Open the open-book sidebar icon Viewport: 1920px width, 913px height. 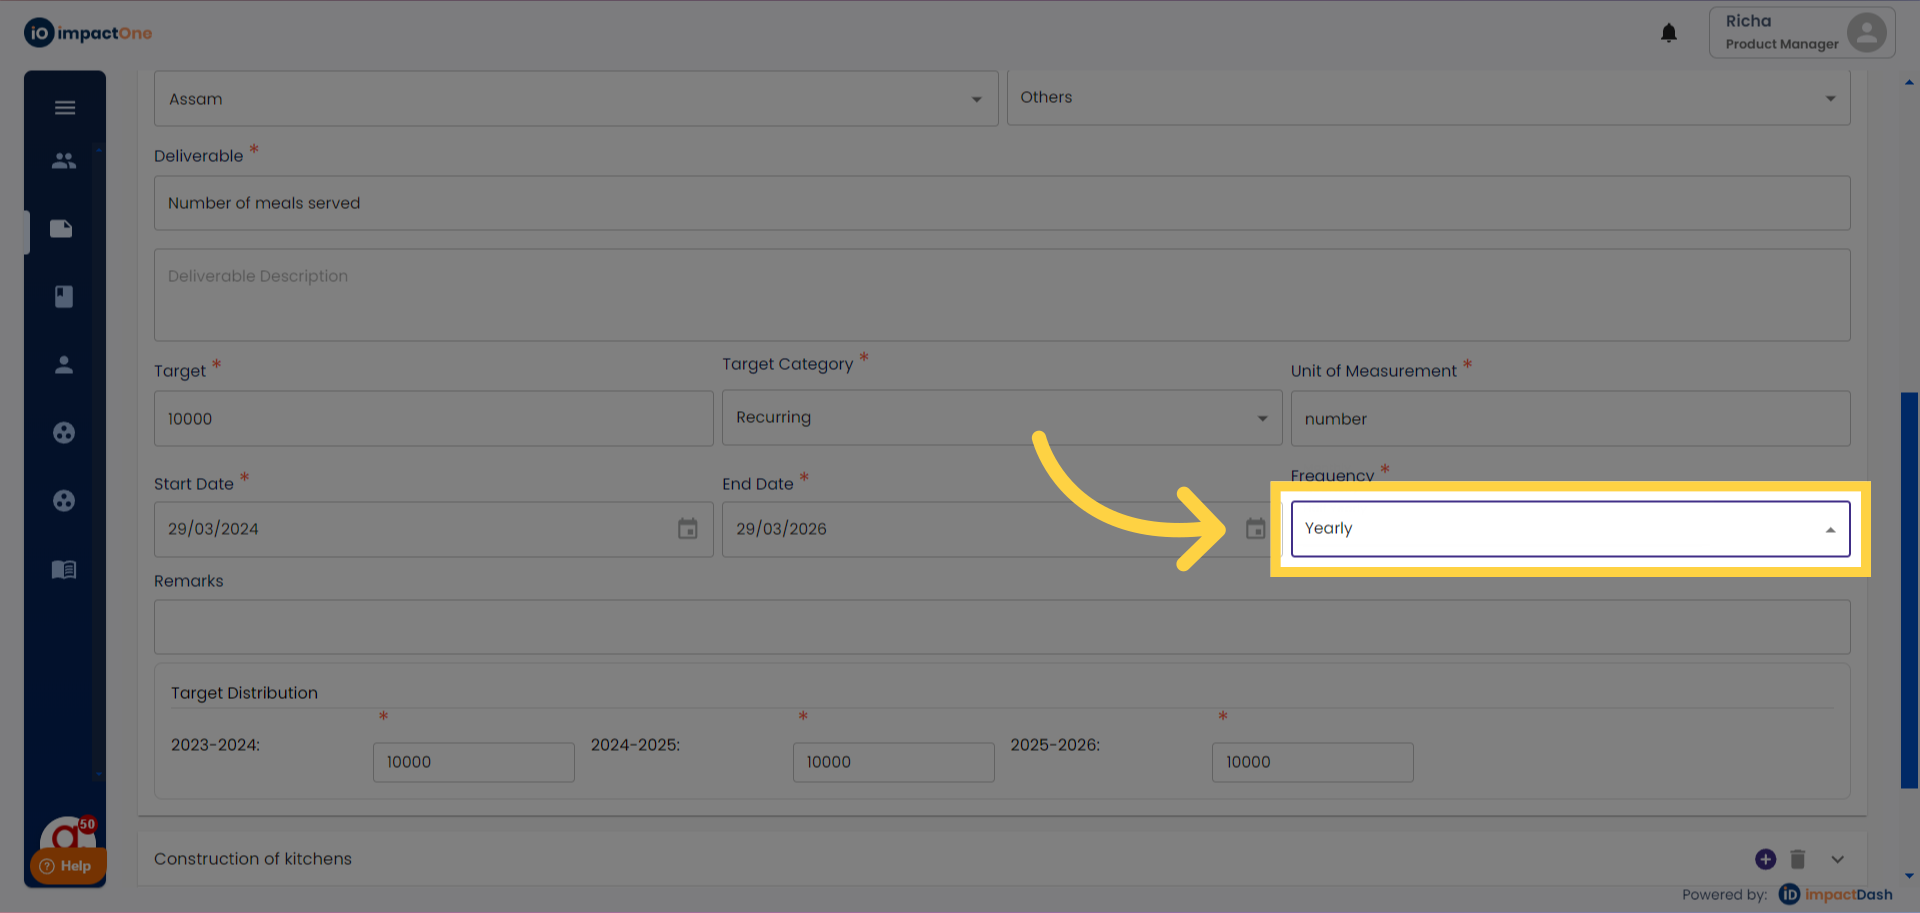[64, 569]
